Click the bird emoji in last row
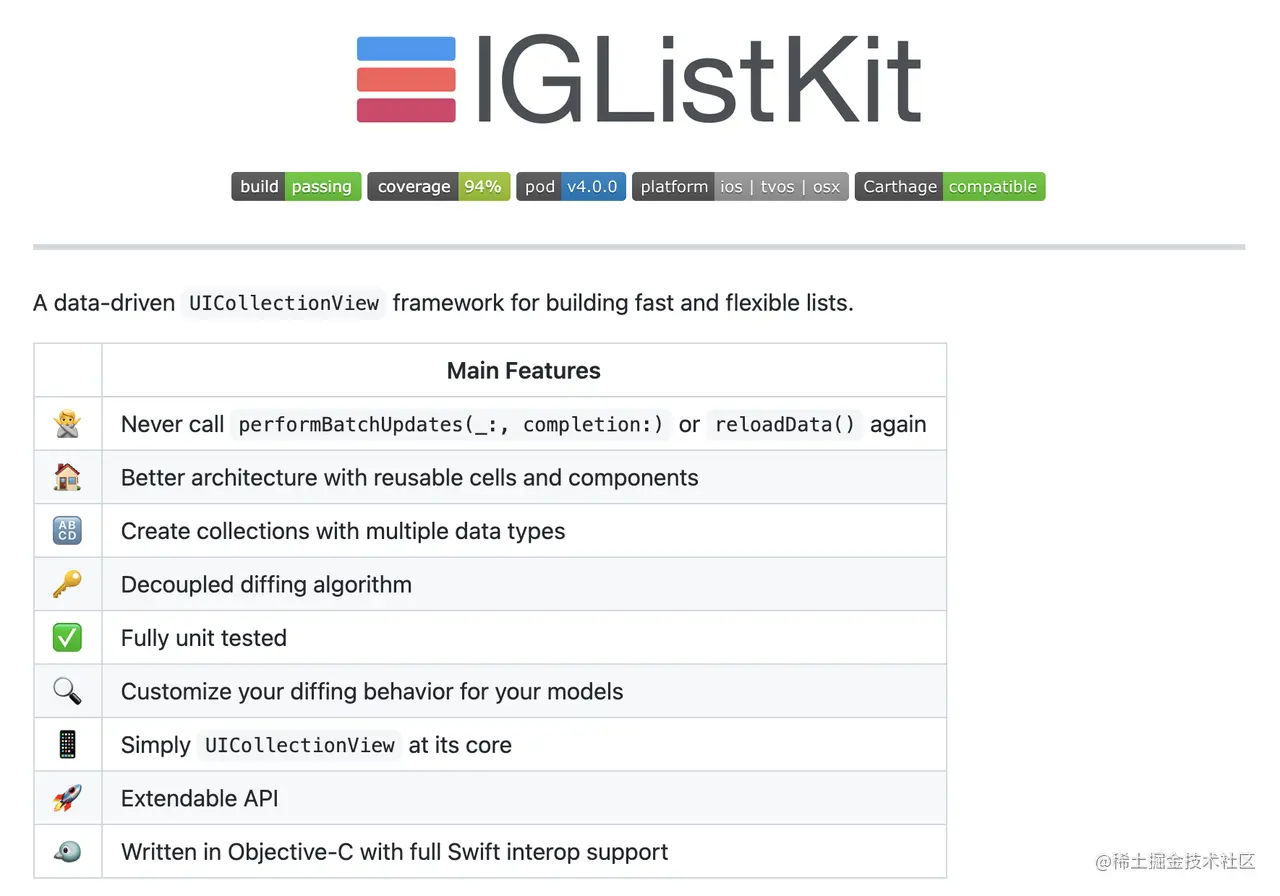The width and height of the screenshot is (1280, 896). click(67, 852)
